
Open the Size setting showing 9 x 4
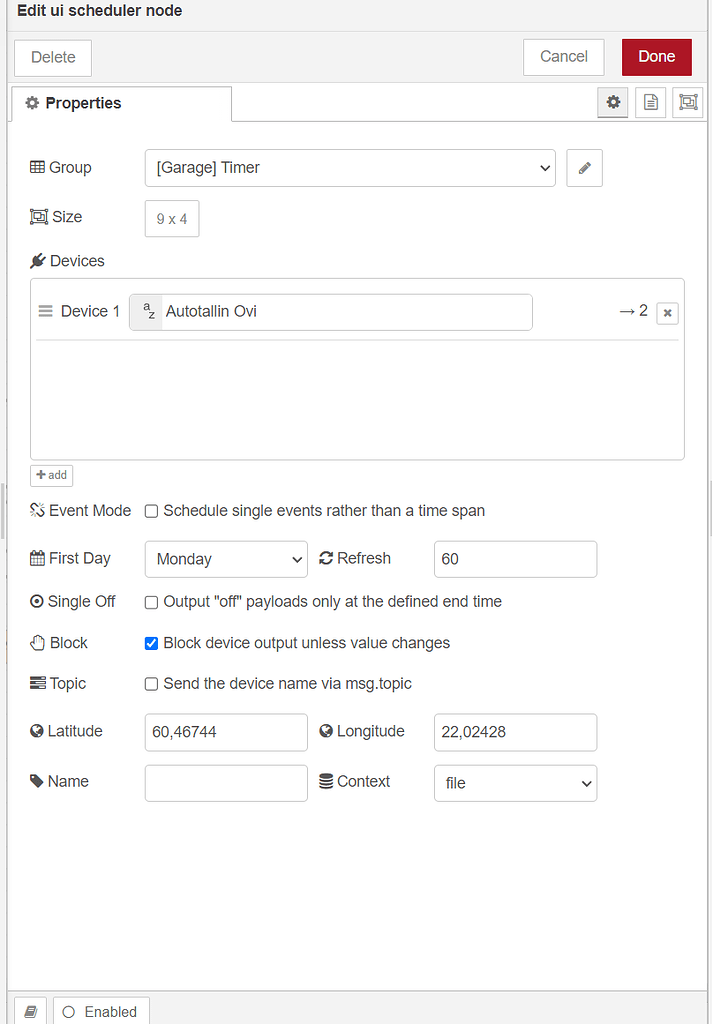pyautogui.click(x=171, y=218)
